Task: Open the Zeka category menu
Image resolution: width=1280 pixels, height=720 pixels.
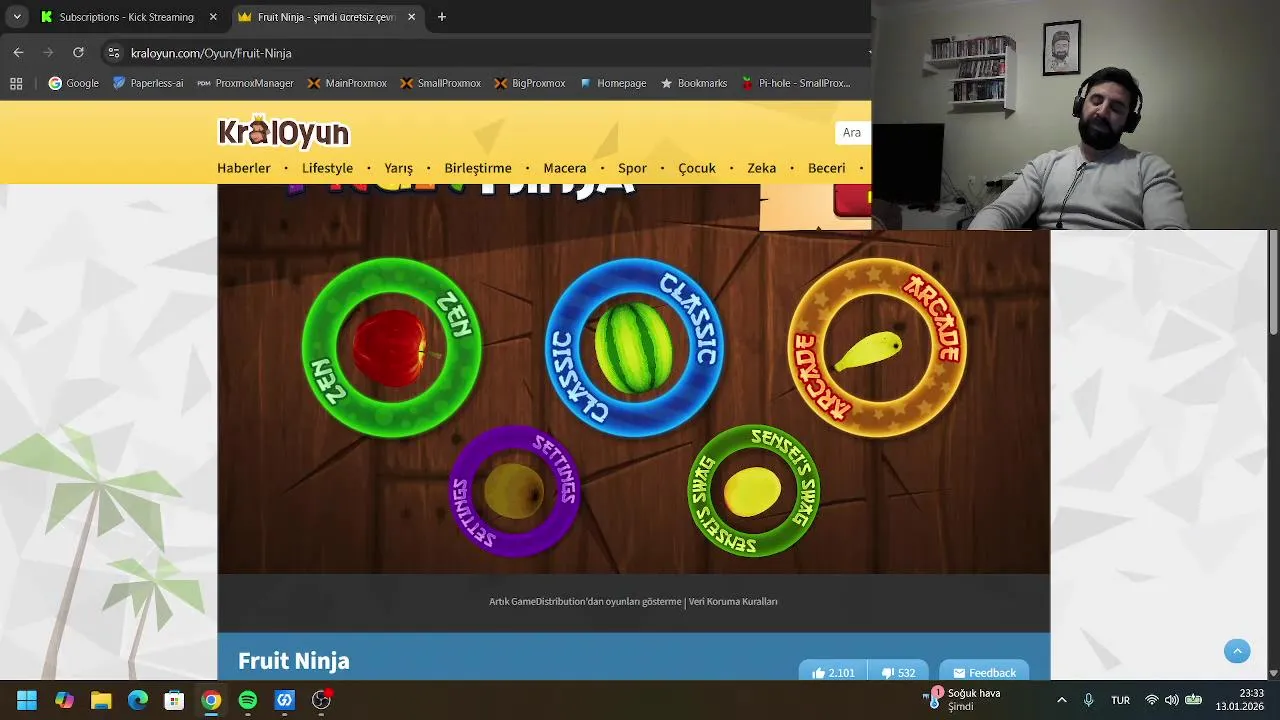Action: tap(761, 168)
